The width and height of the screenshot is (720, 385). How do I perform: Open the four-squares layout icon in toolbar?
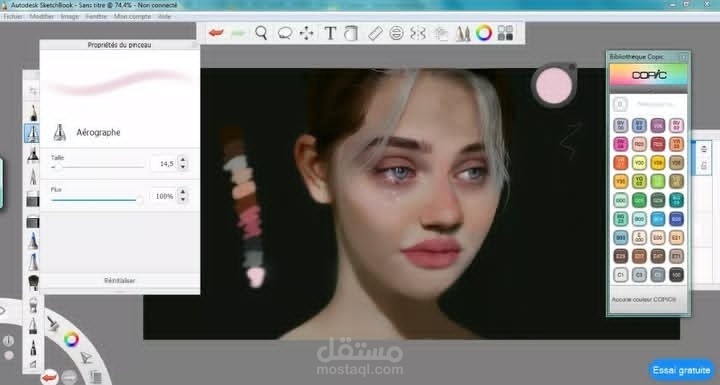coord(505,33)
